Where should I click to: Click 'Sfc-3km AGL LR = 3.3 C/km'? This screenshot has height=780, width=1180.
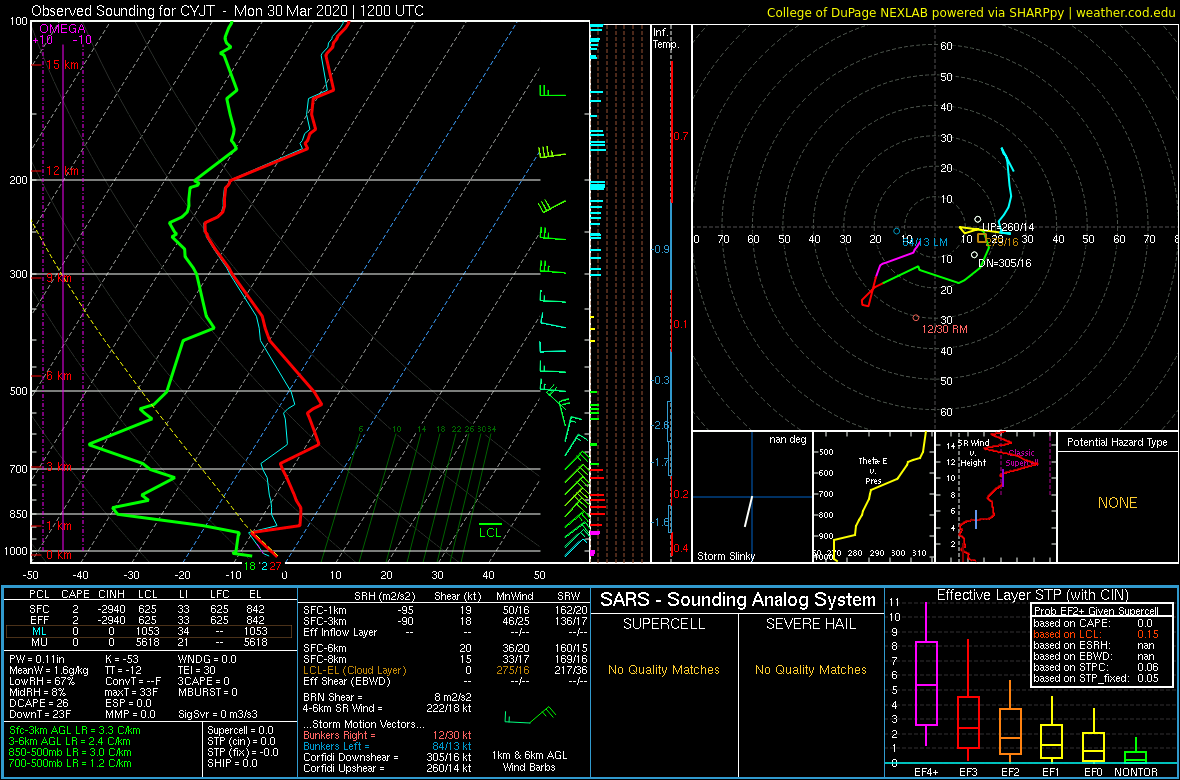[x=75, y=730]
